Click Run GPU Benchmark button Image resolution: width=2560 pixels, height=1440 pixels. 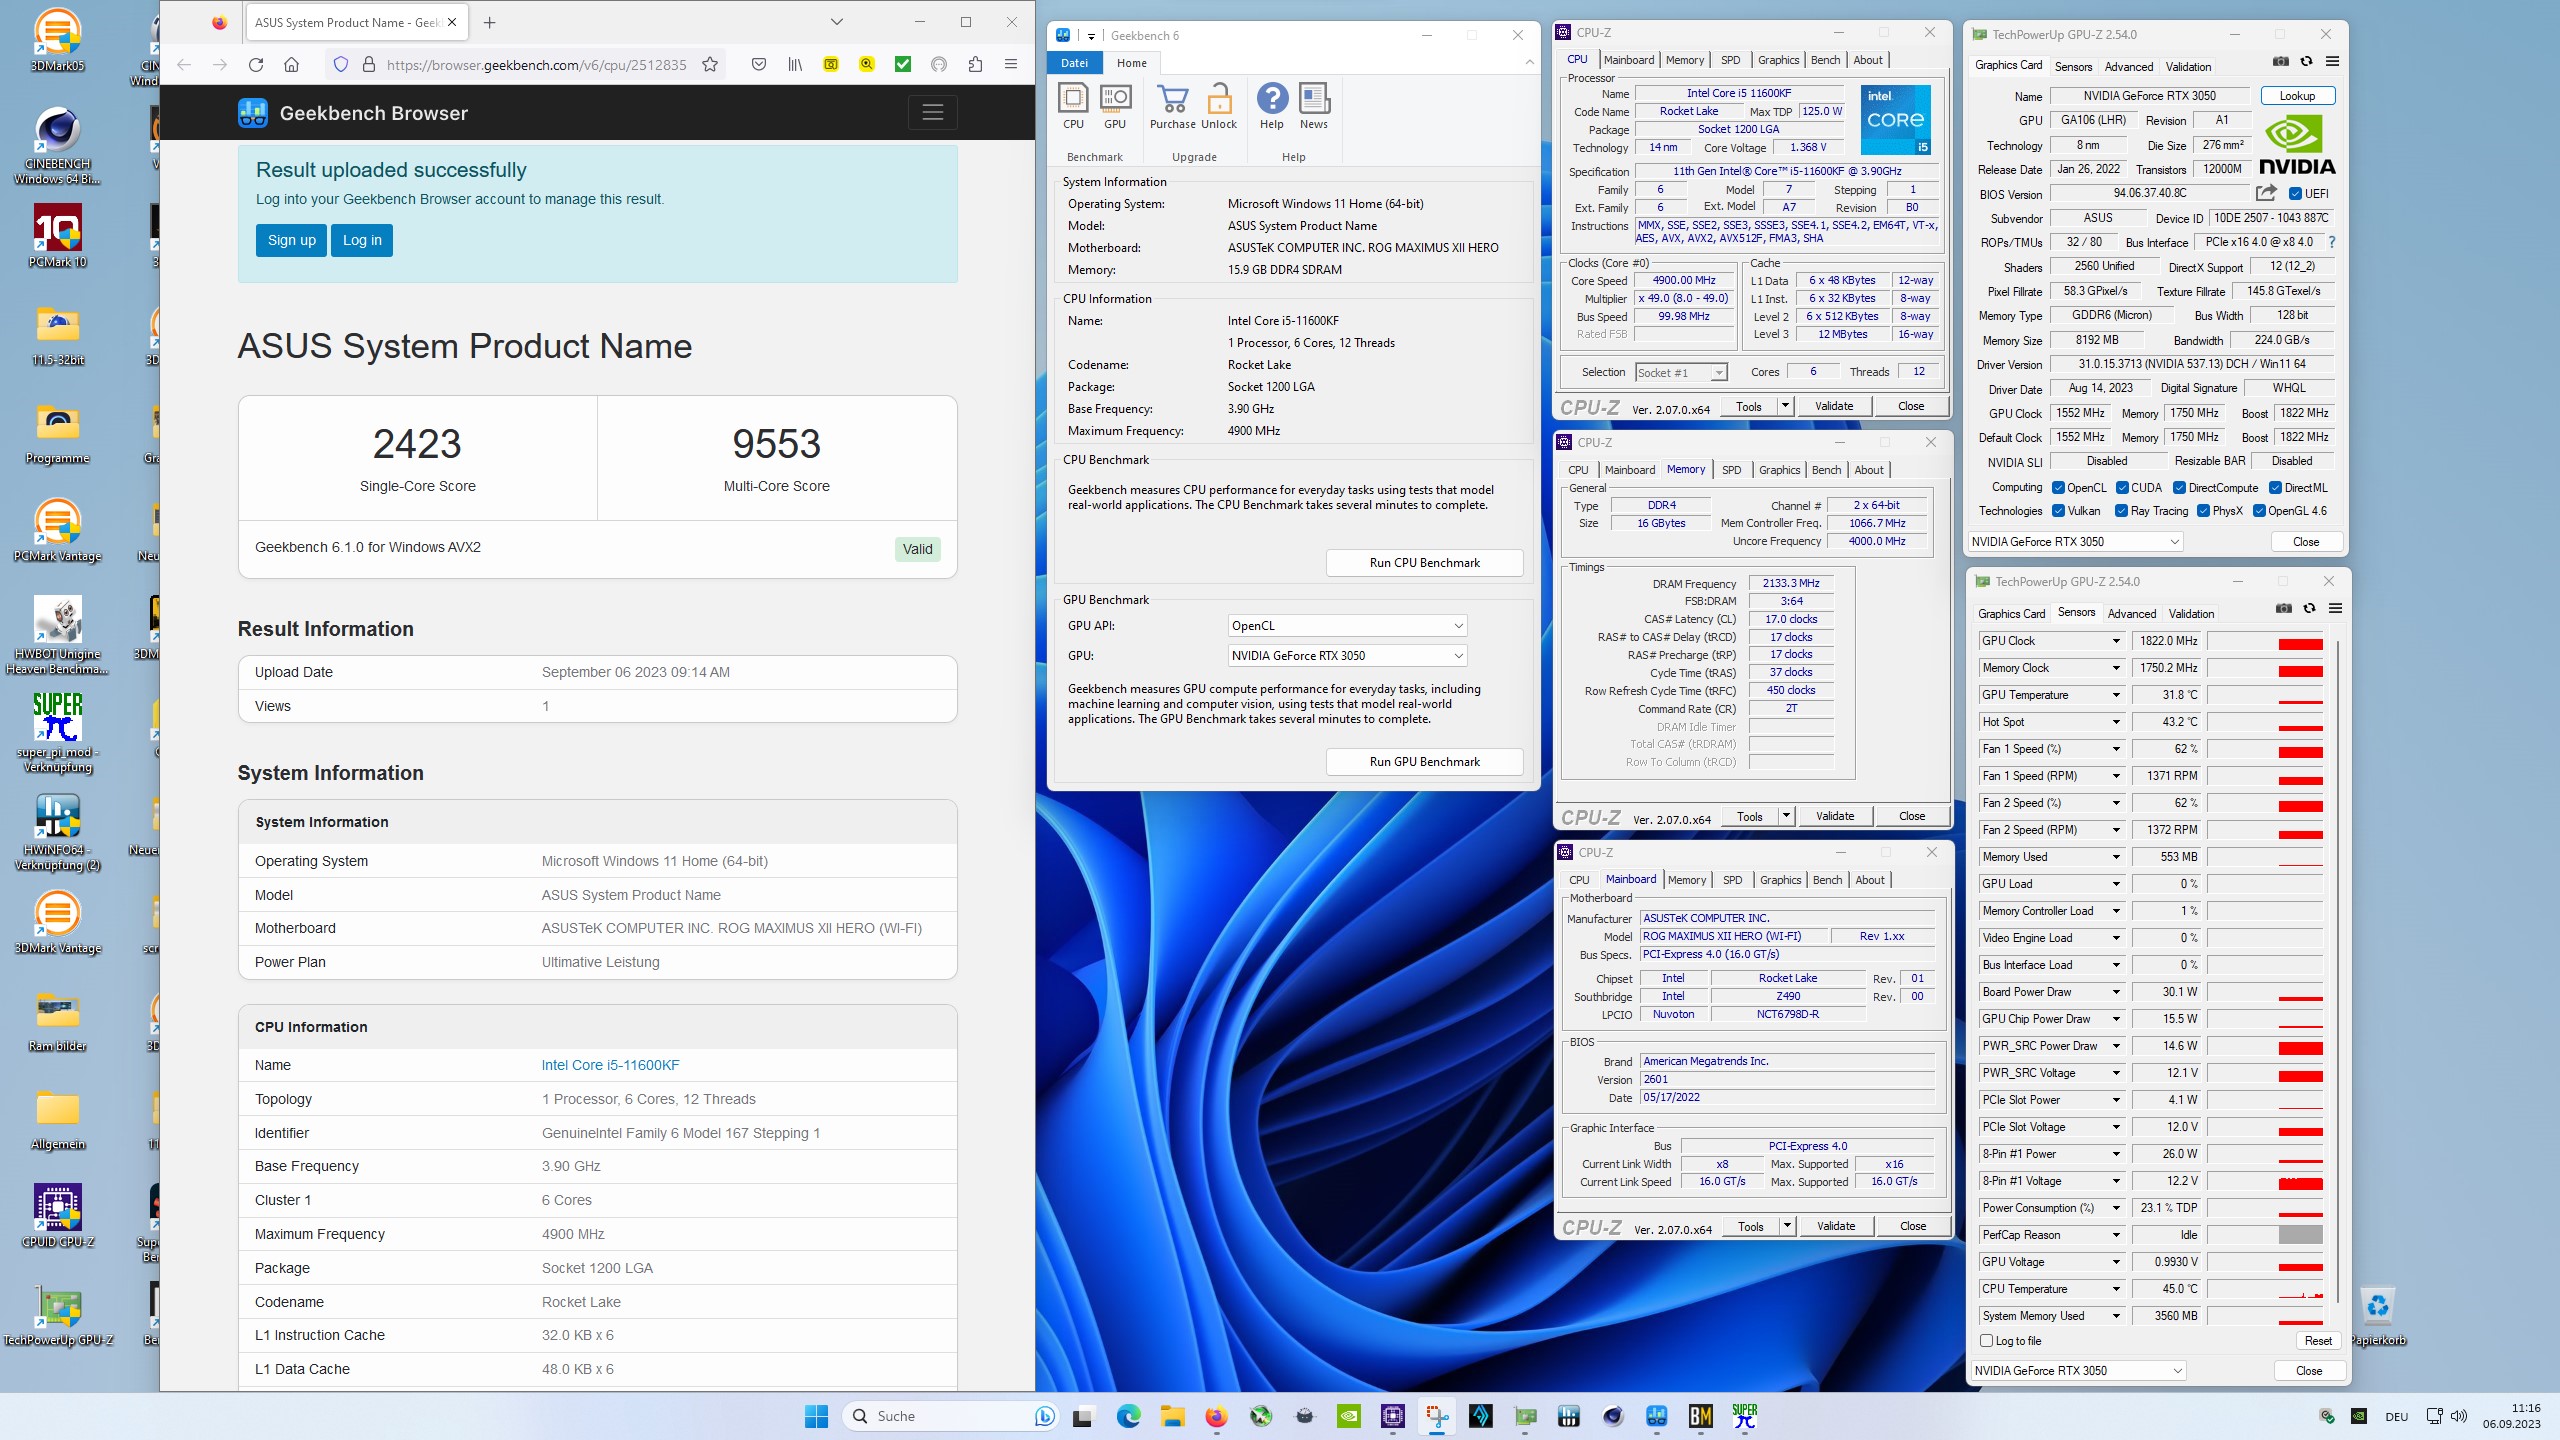point(1424,762)
